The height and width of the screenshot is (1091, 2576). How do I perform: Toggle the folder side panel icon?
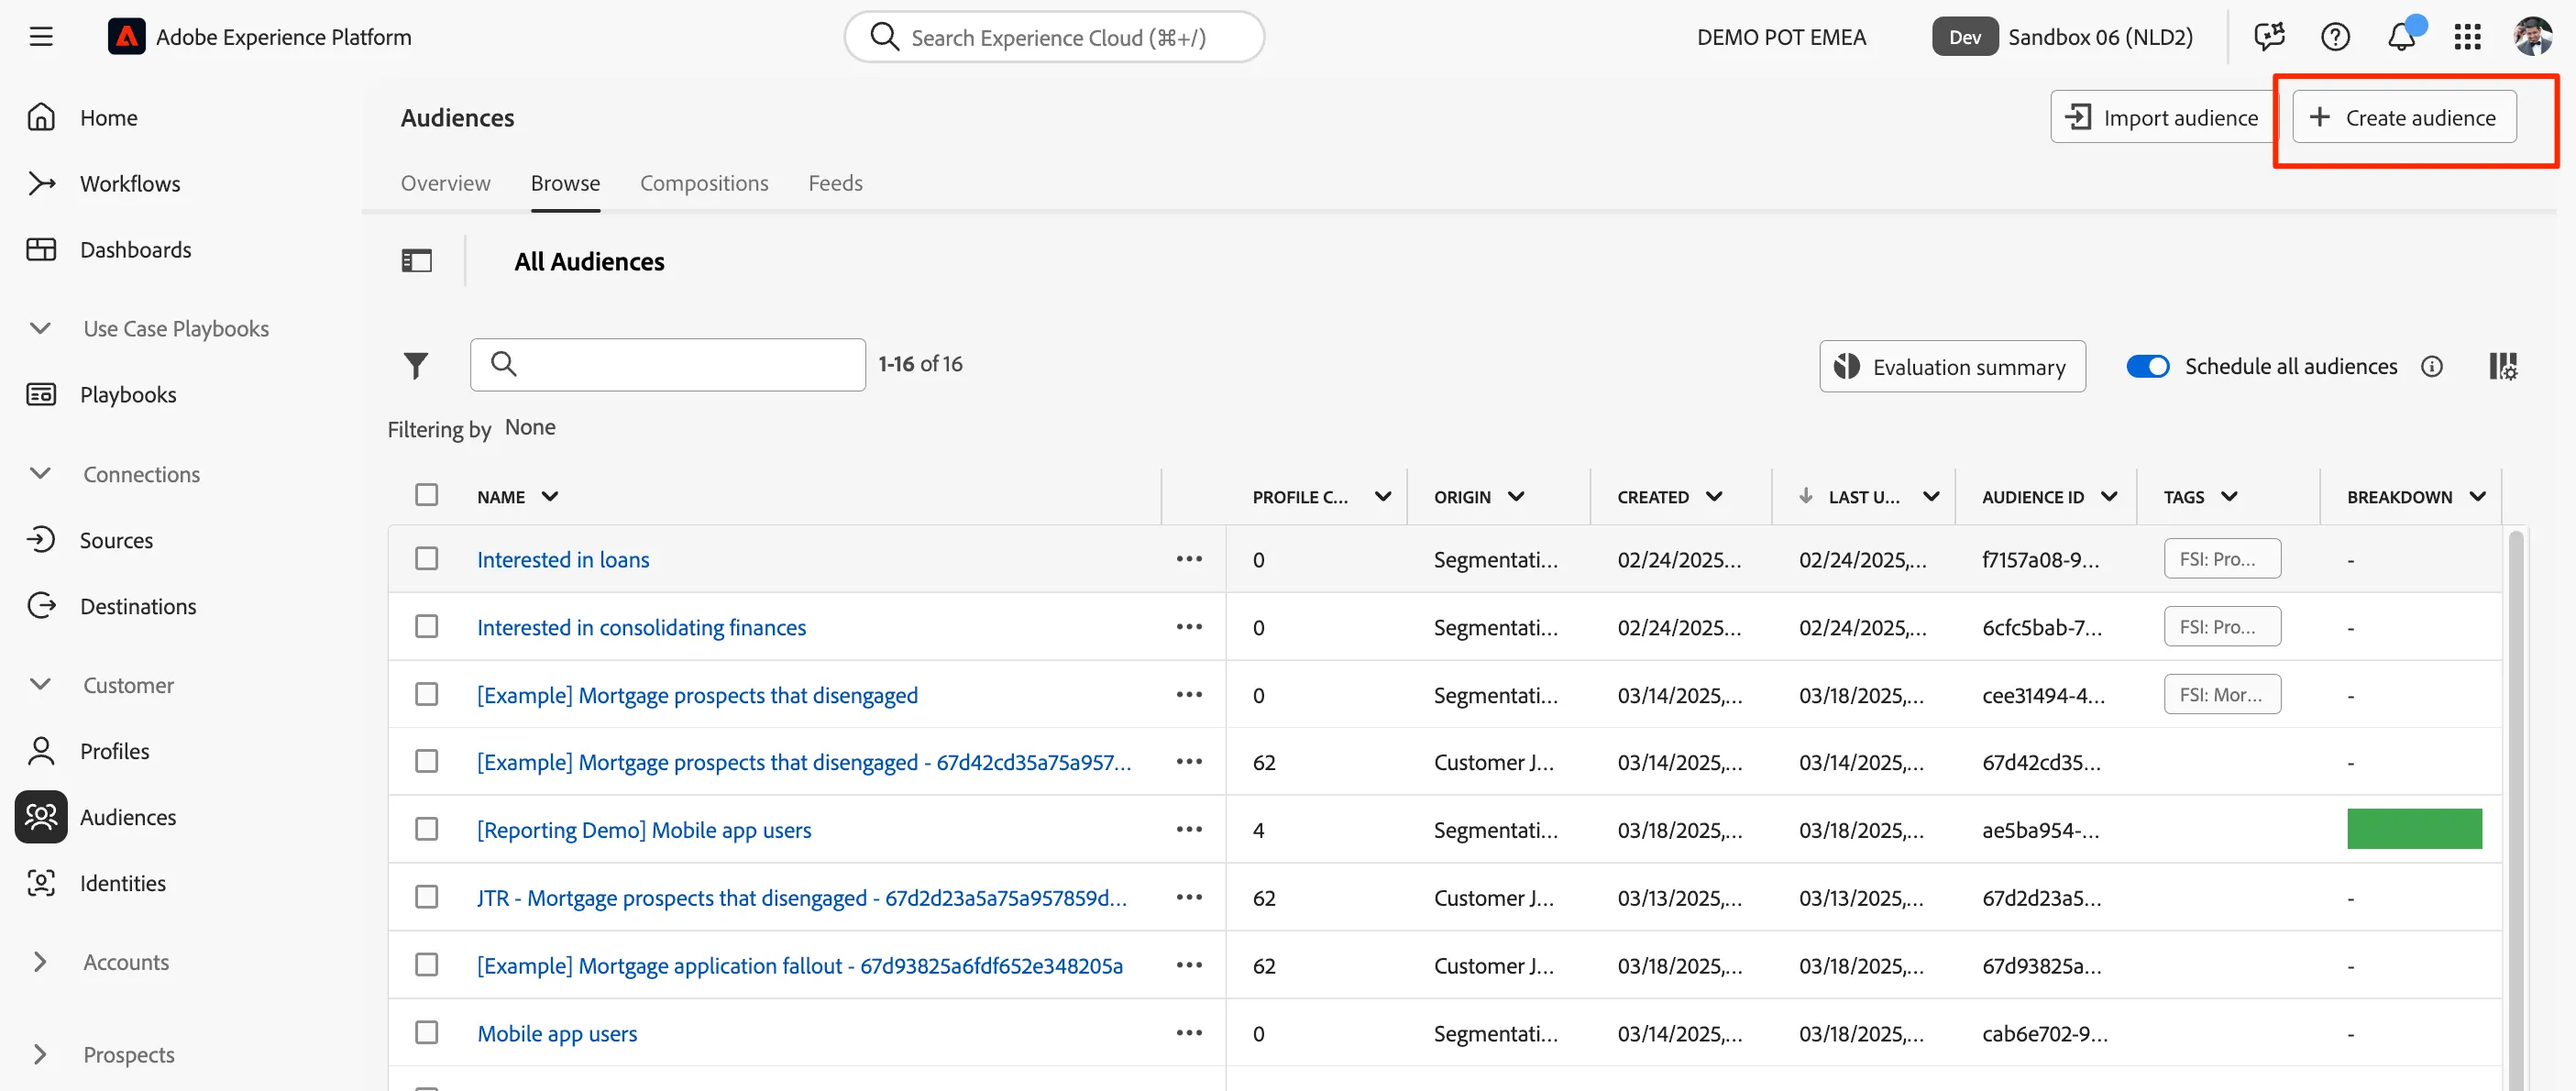tap(417, 261)
